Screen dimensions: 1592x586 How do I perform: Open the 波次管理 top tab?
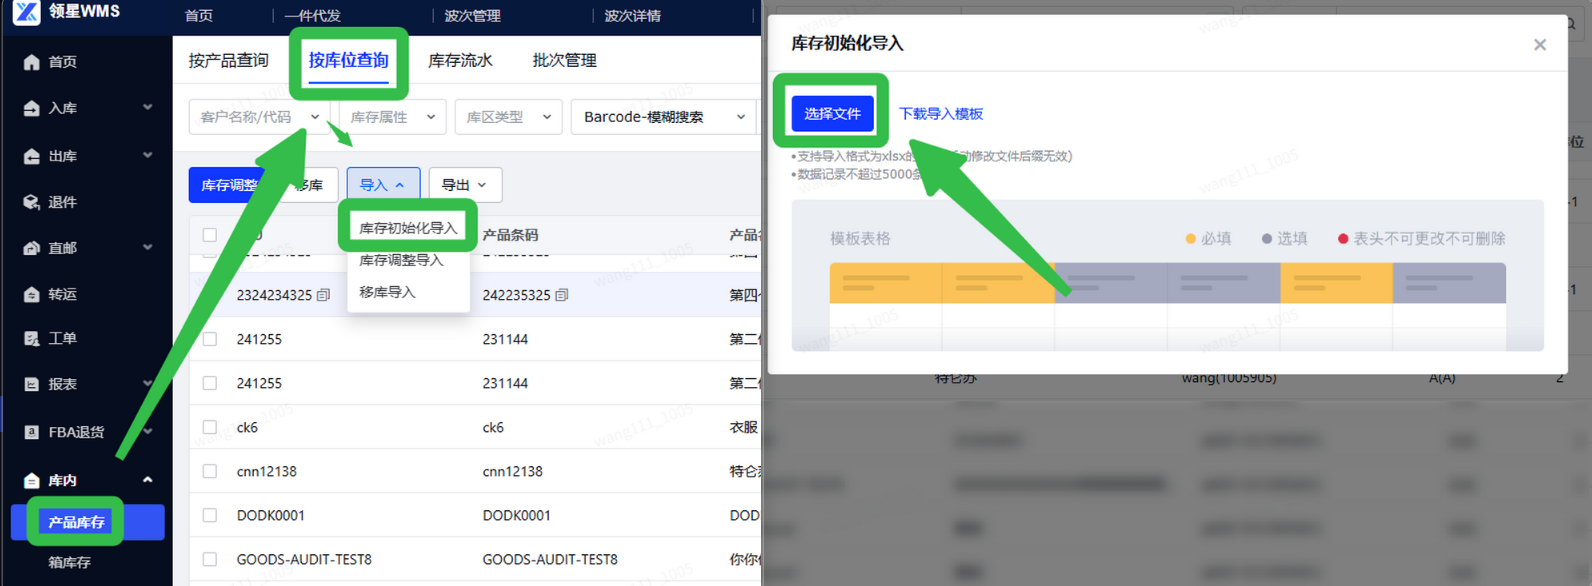pos(473,16)
